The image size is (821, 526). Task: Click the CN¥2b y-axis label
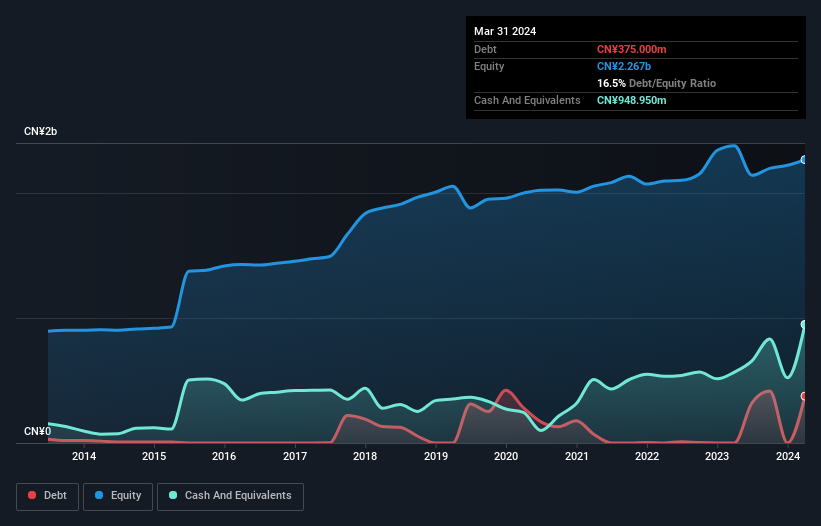(x=41, y=132)
